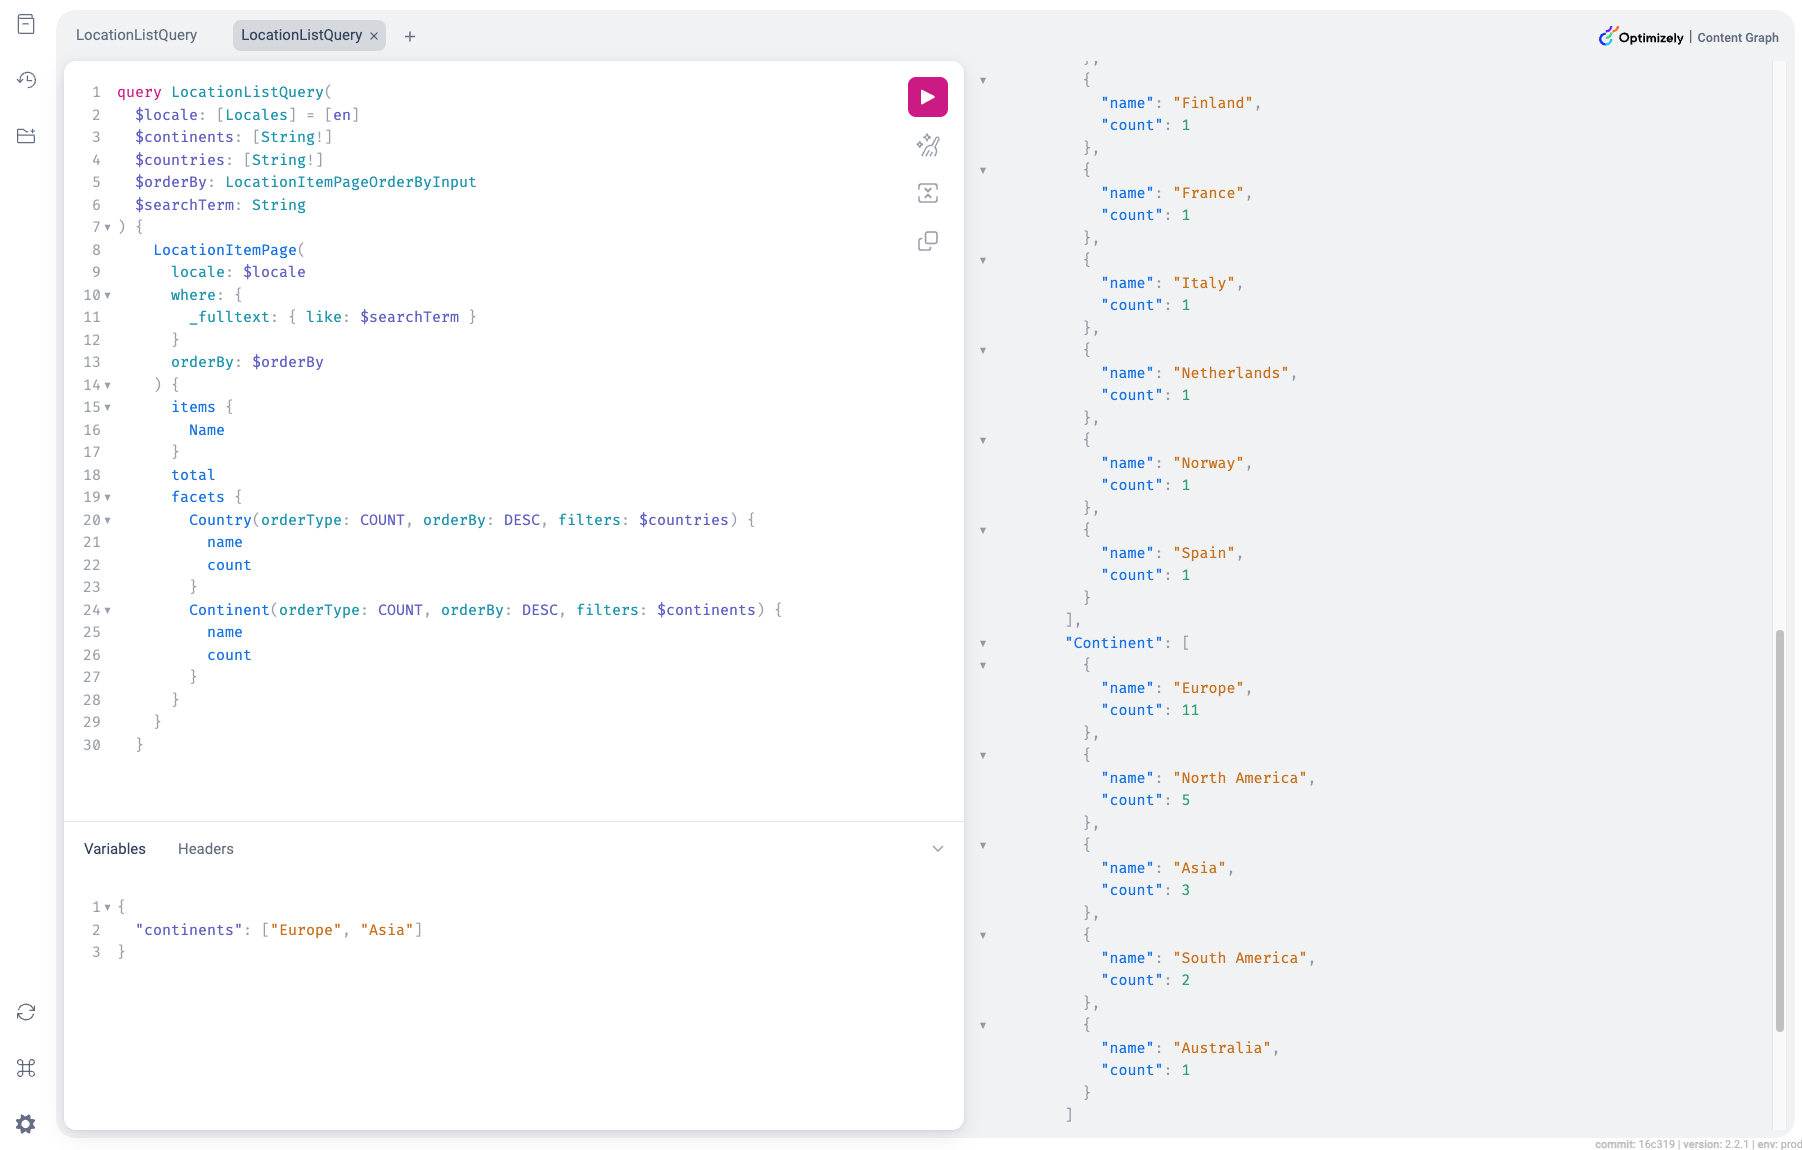Open the settings gear dialog
This screenshot has height=1150, width=1802.
pos(26,1124)
